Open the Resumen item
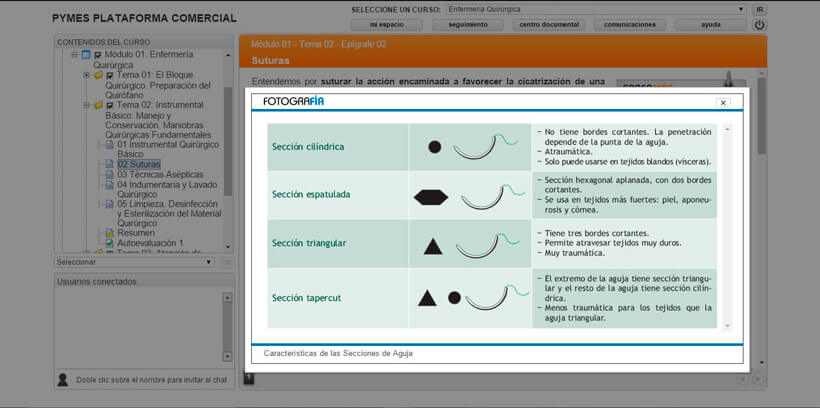Viewport: 820px width, 408px height. click(x=135, y=233)
